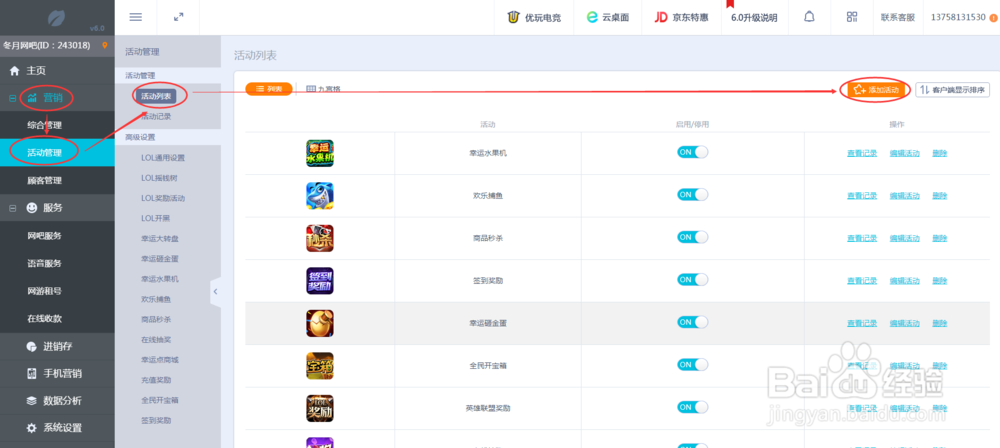
Task: Open the JD 京东特惠 shortcut
Action: [681, 17]
